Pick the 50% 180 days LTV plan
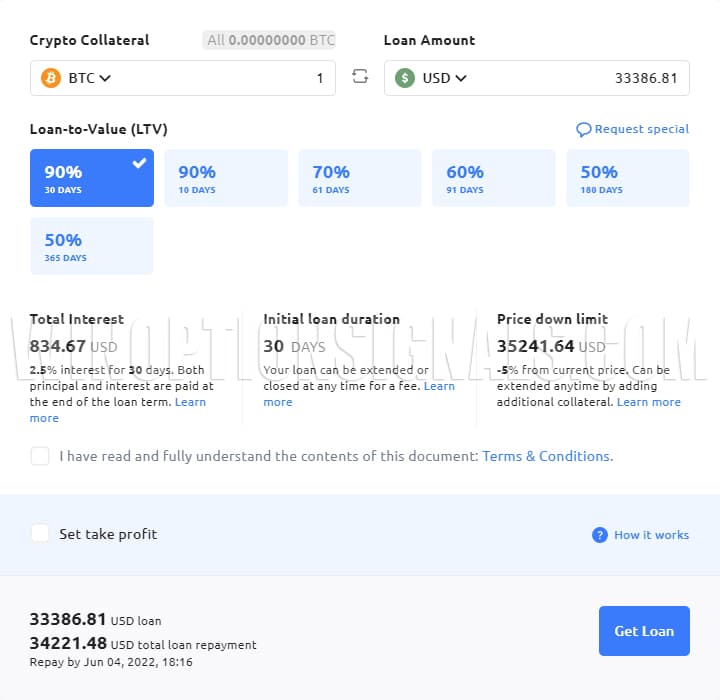Screen dimensions: 720x700 tap(628, 178)
